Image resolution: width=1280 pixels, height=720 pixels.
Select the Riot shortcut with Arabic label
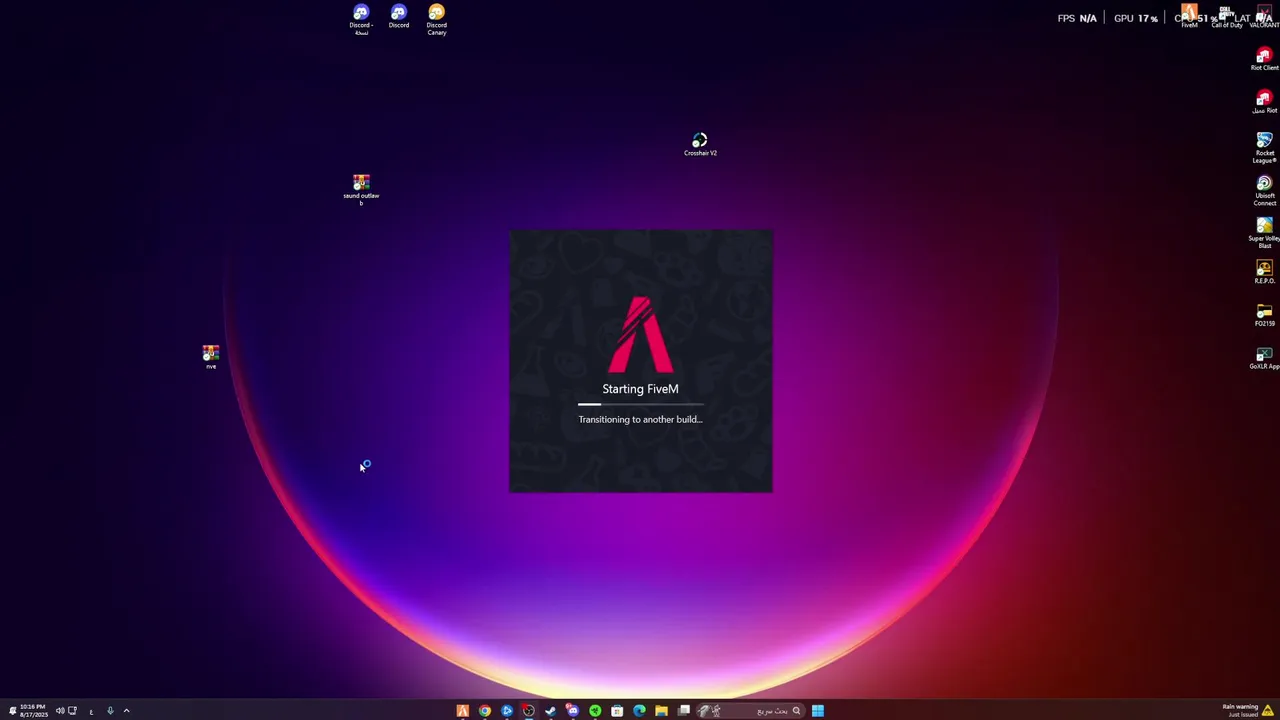1264,101
